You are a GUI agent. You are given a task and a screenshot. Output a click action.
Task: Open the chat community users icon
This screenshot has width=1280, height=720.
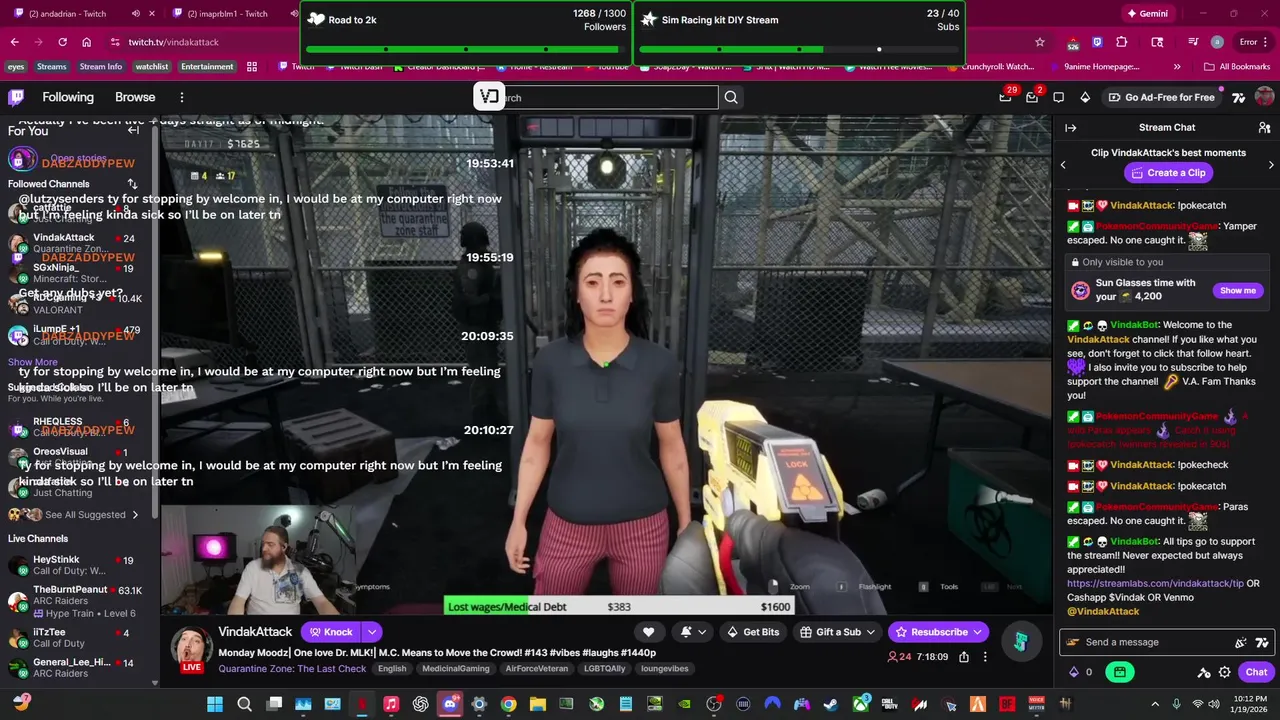pos(1264,128)
